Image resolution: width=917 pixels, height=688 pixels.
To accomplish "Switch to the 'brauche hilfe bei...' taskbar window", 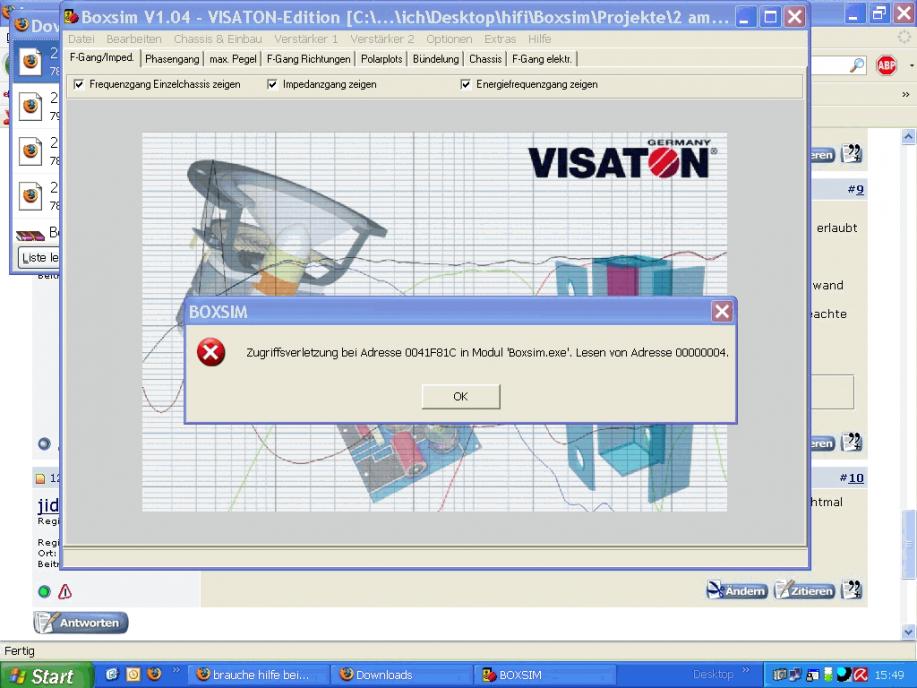I will 260,675.
